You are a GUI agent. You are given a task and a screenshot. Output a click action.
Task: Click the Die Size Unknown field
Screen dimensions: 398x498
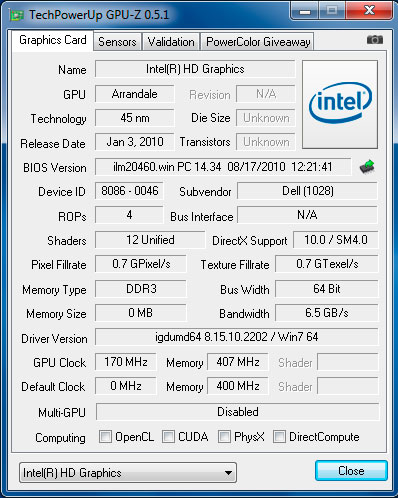click(266, 118)
